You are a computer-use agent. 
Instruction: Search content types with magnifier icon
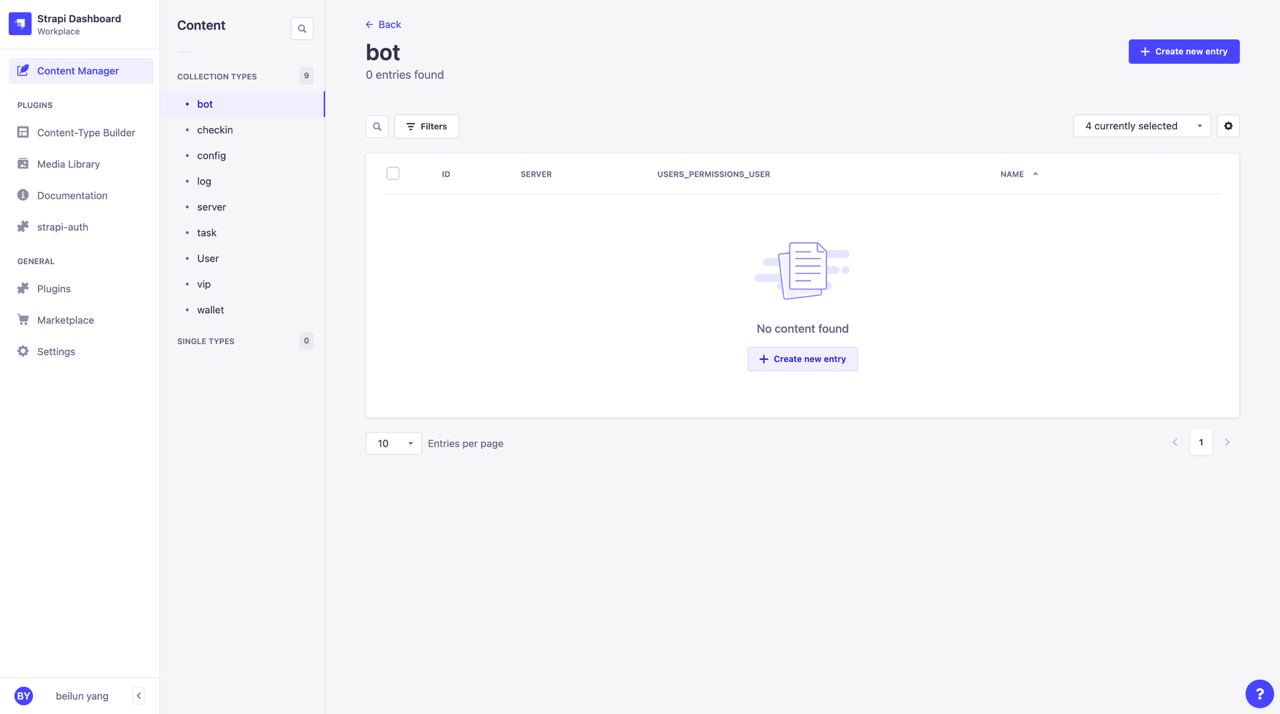(302, 29)
